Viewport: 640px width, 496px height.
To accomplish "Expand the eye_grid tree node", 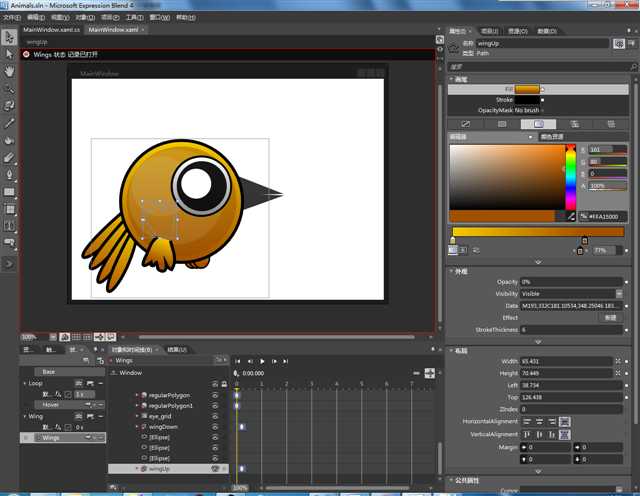I will (137, 416).
